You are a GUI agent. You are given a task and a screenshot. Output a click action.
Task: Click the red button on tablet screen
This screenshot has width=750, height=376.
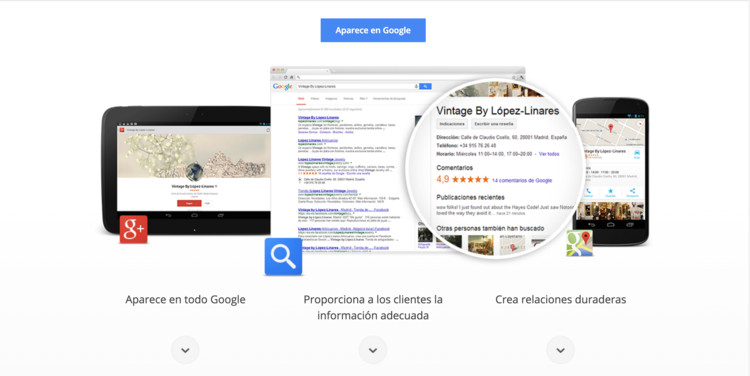click(x=189, y=203)
